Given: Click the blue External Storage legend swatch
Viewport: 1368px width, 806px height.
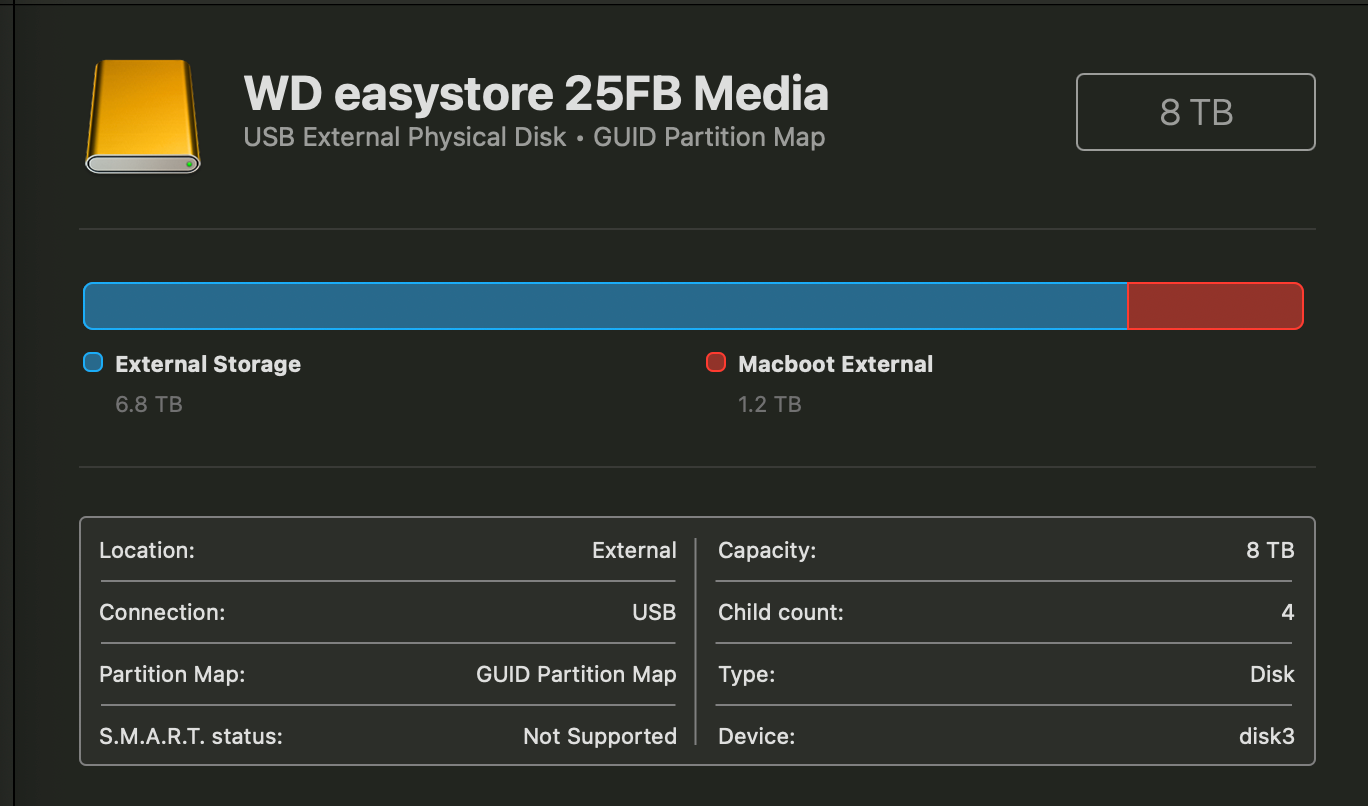Looking at the screenshot, I should click(x=93, y=363).
